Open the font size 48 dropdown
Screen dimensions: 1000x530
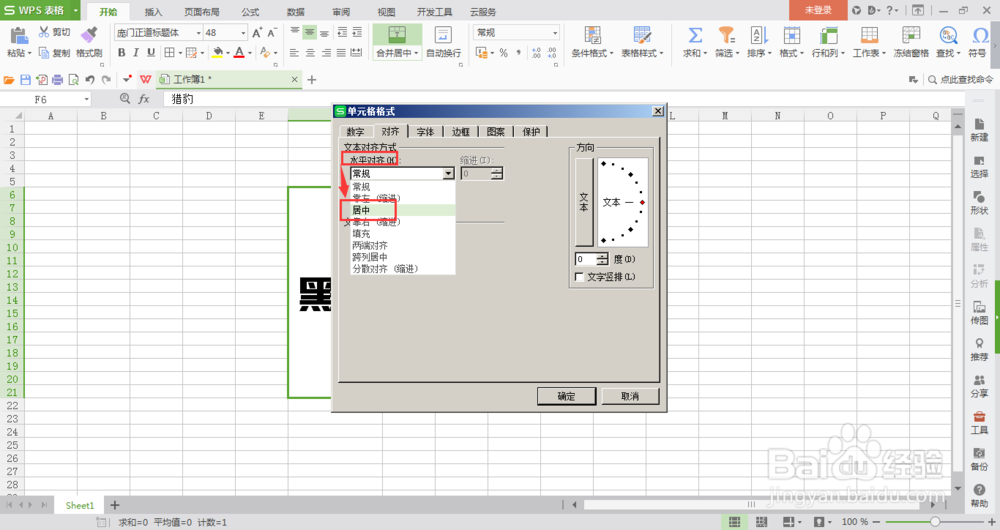pyautogui.click(x=243, y=33)
